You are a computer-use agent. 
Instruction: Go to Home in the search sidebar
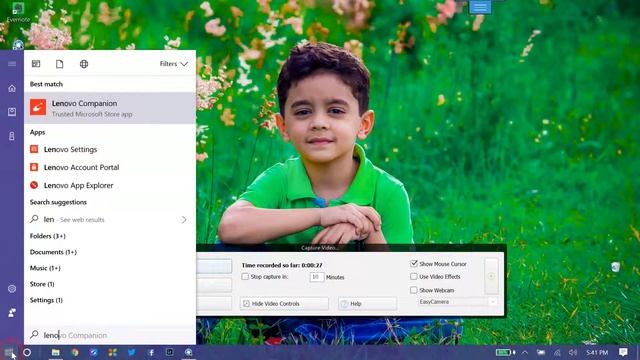point(12,88)
